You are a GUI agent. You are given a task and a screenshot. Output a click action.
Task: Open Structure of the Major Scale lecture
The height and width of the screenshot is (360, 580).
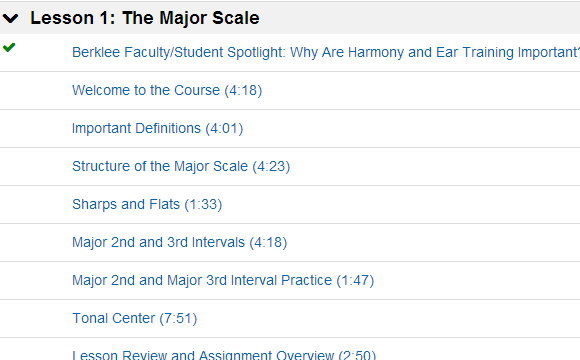181,166
